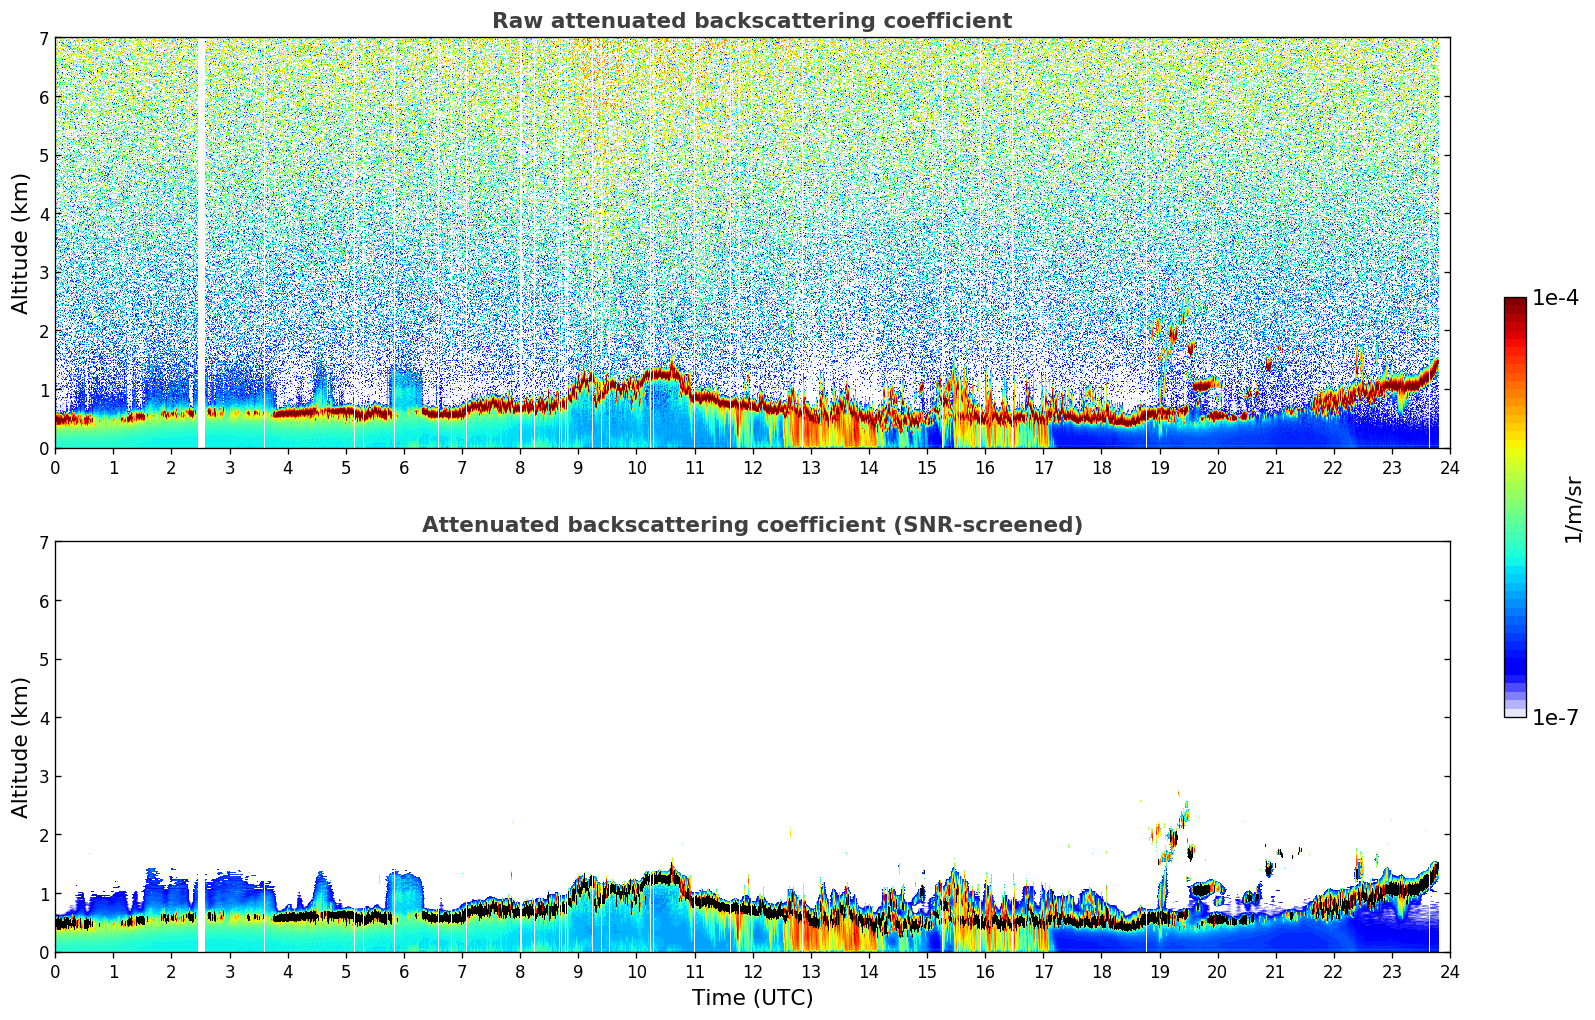Click the "Time (UTC)" x-axis label
This screenshot has width=1595, height=1020.
coord(752,997)
